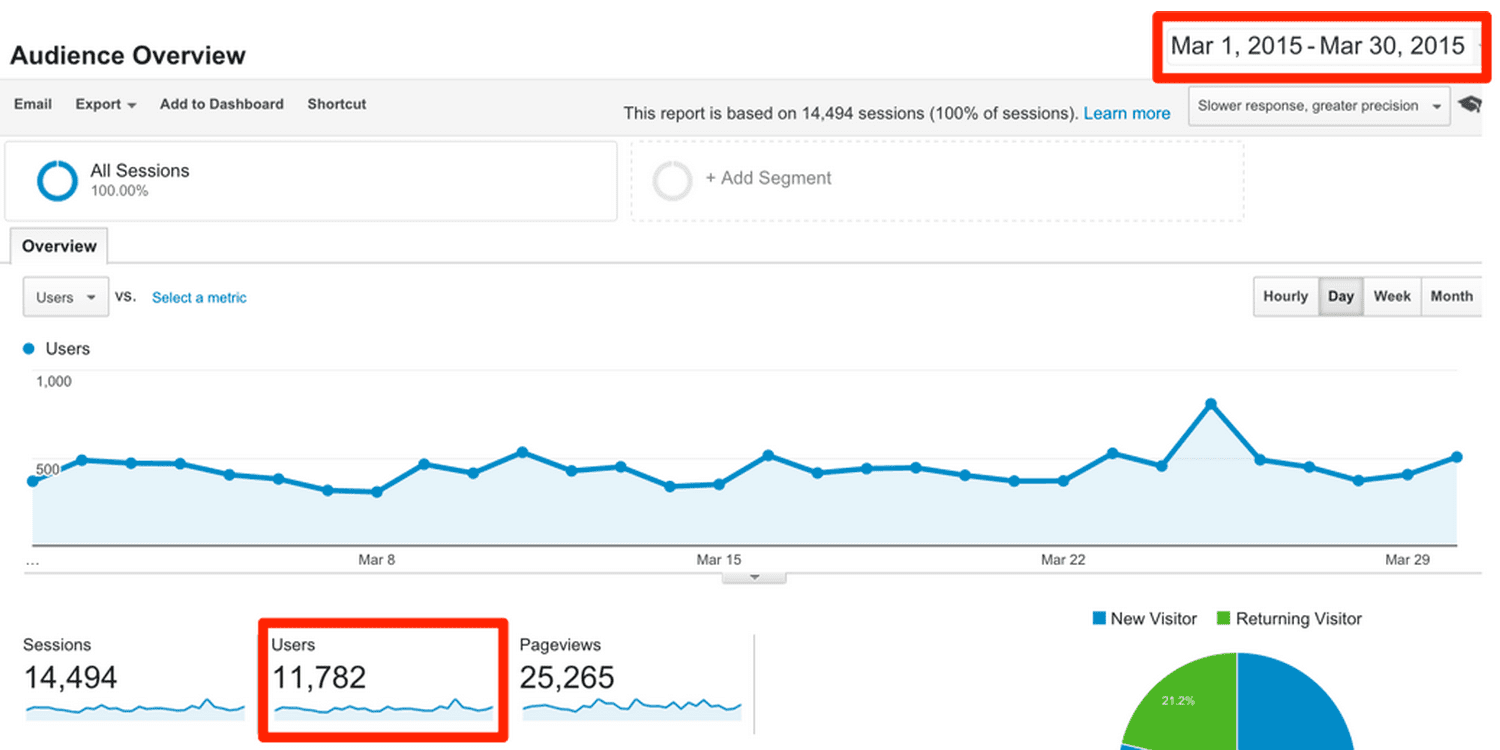Click the All Sessions donut icon
1500x750 pixels.
pos(57,180)
